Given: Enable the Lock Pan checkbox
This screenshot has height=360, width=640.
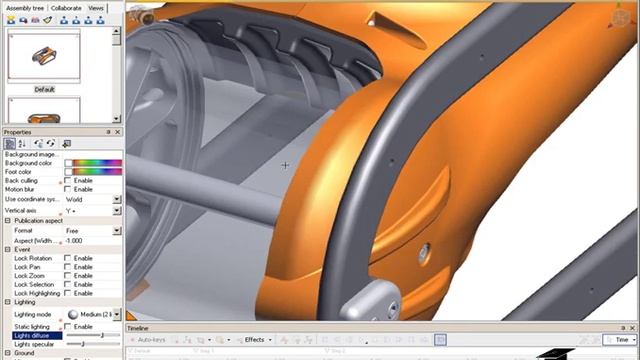Looking at the screenshot, I should [x=68, y=267].
